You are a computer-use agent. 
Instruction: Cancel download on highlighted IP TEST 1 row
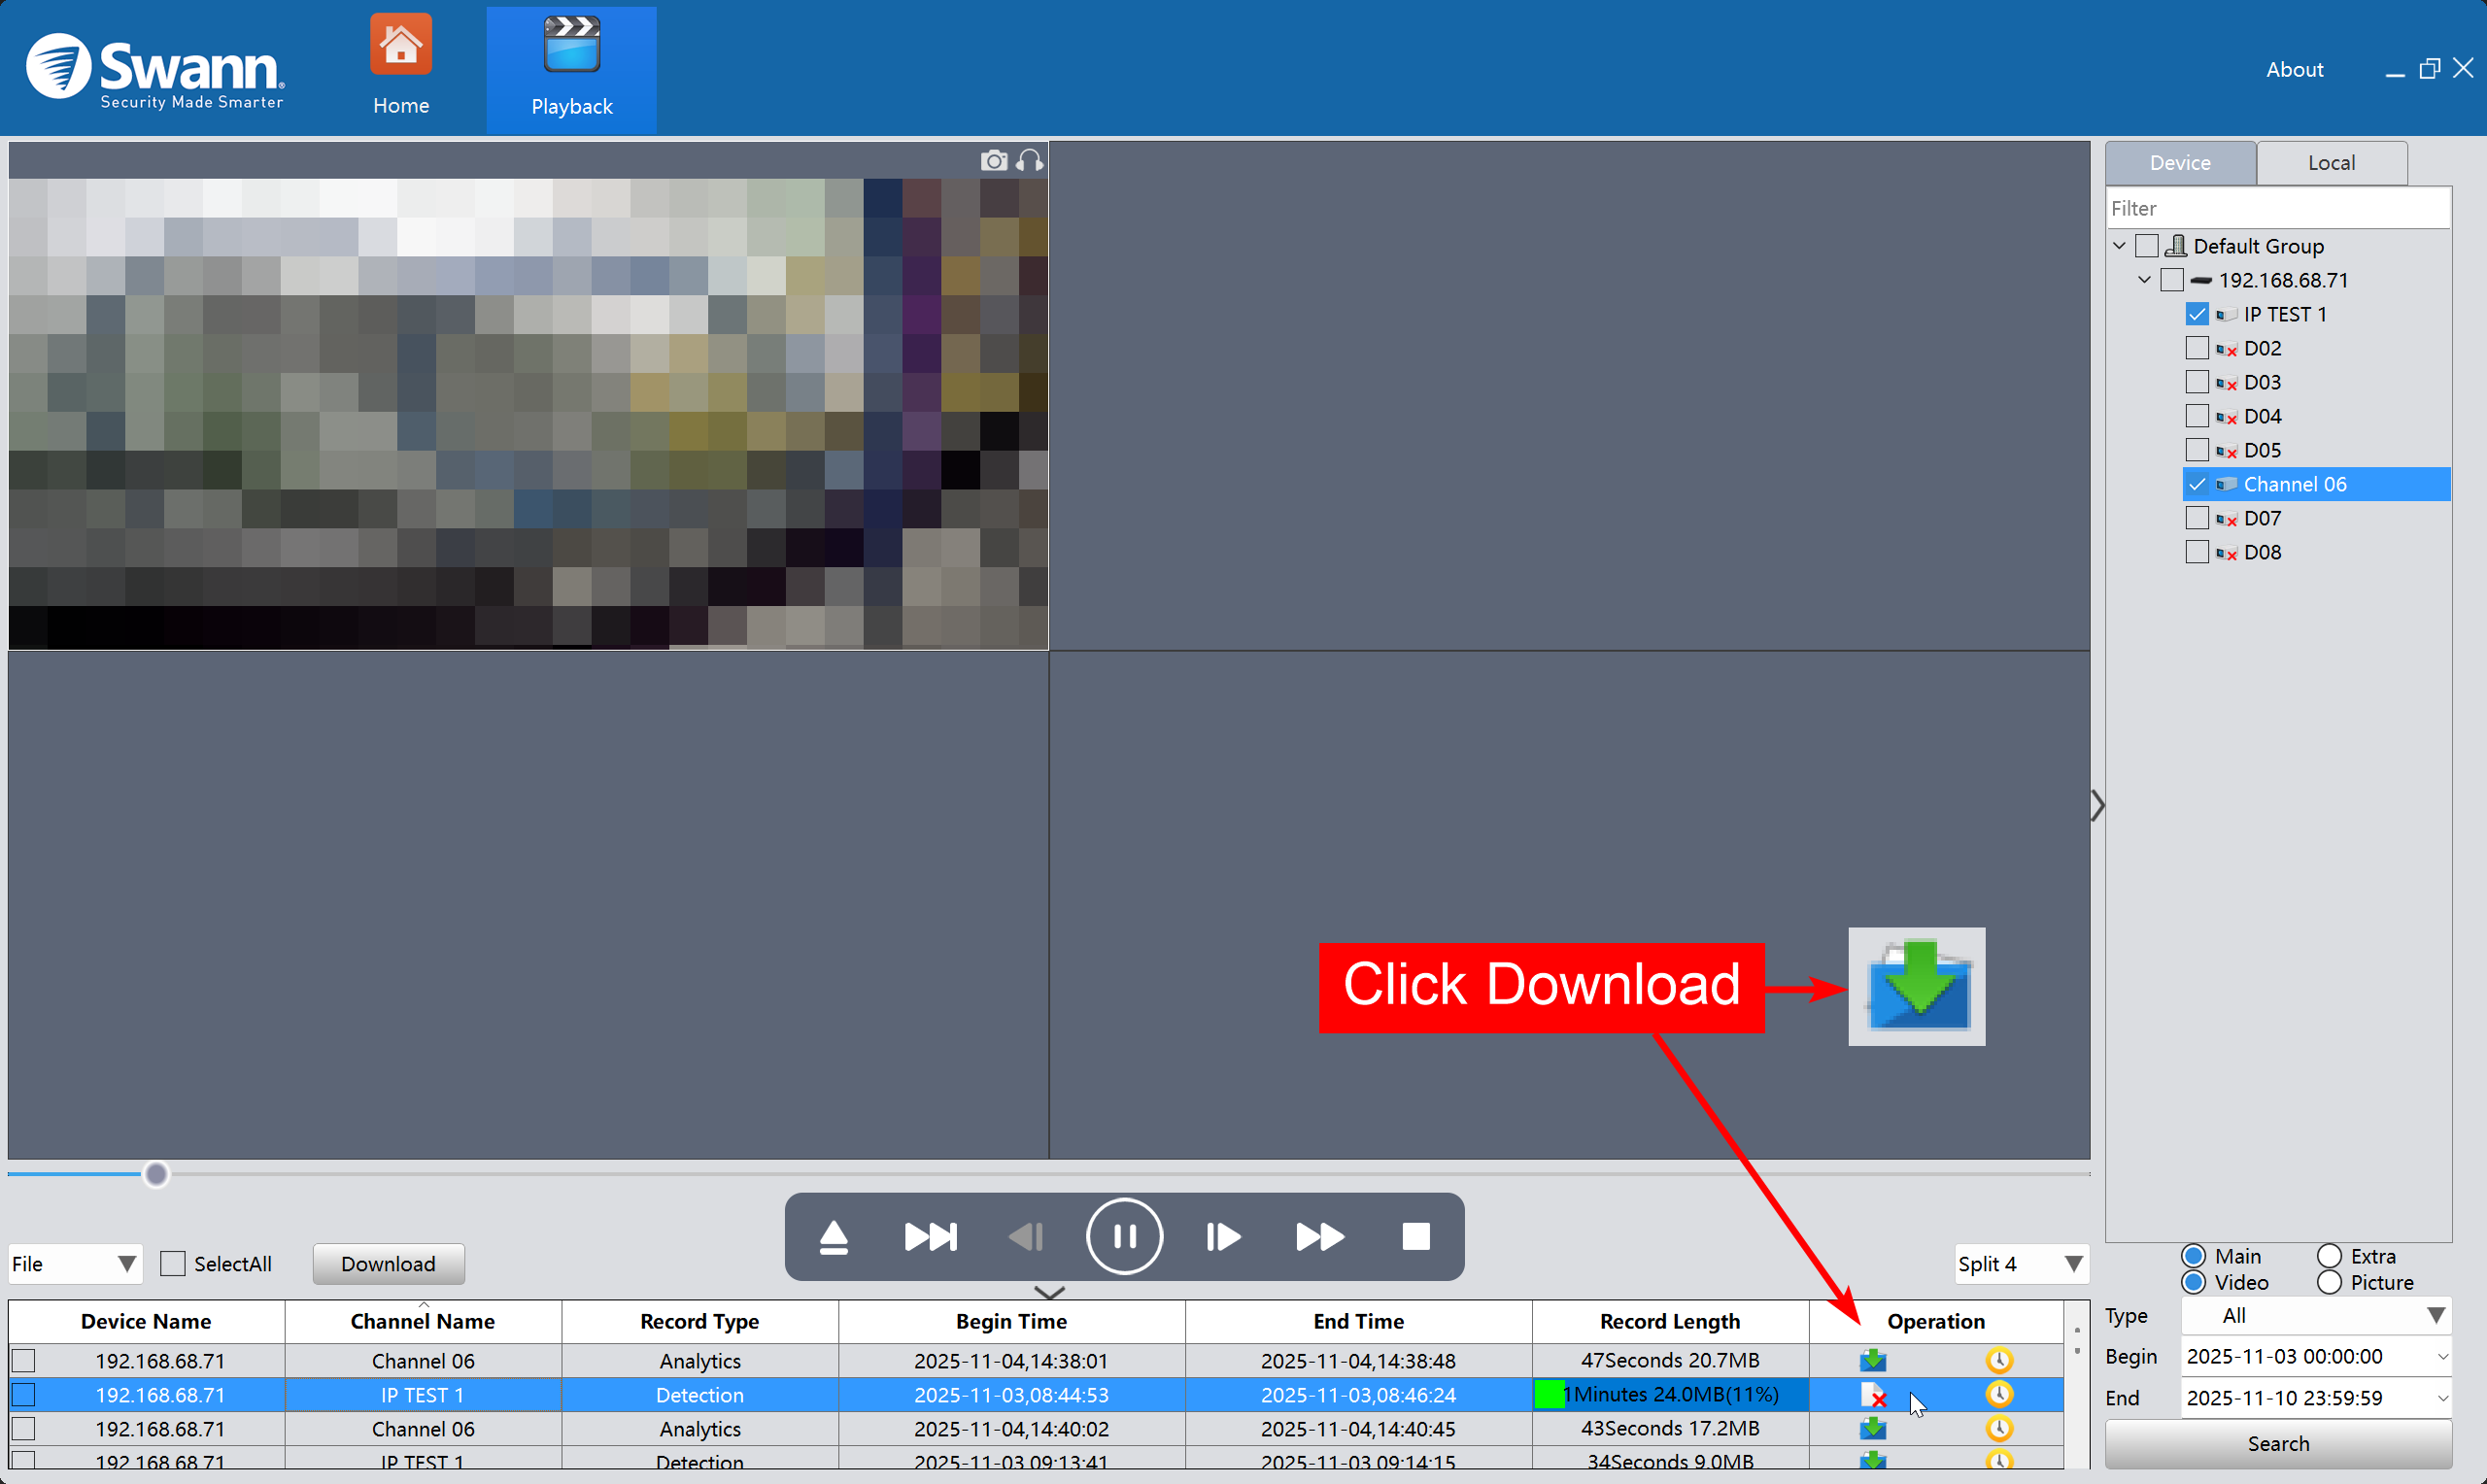pyautogui.click(x=1872, y=1394)
